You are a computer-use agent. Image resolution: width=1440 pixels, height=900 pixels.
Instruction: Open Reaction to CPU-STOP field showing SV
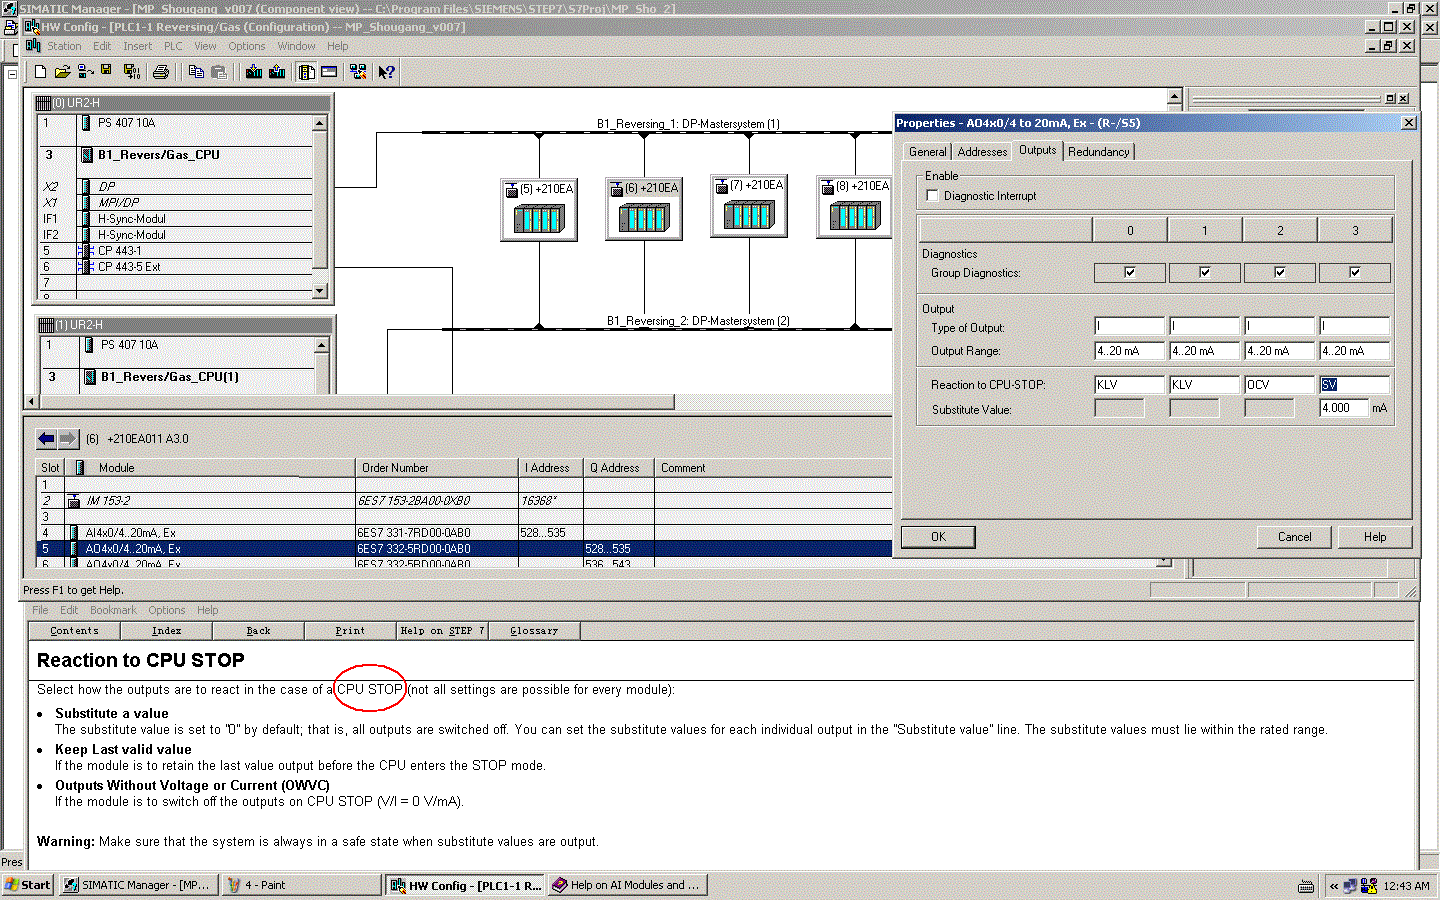click(1355, 385)
